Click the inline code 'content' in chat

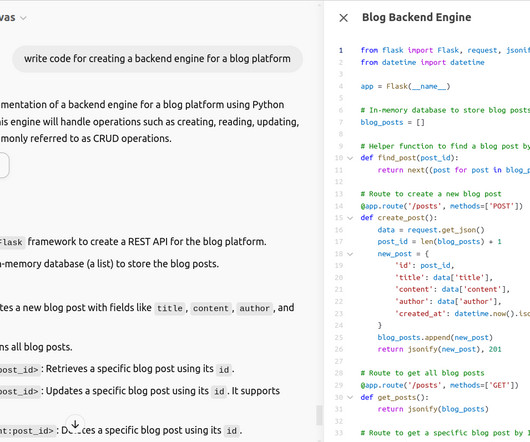point(211,309)
